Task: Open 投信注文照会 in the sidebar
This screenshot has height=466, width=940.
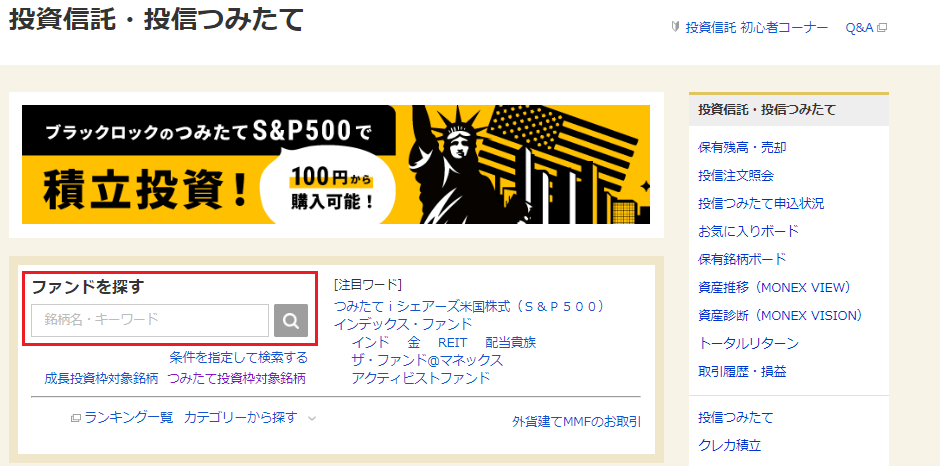Action: coord(736,176)
